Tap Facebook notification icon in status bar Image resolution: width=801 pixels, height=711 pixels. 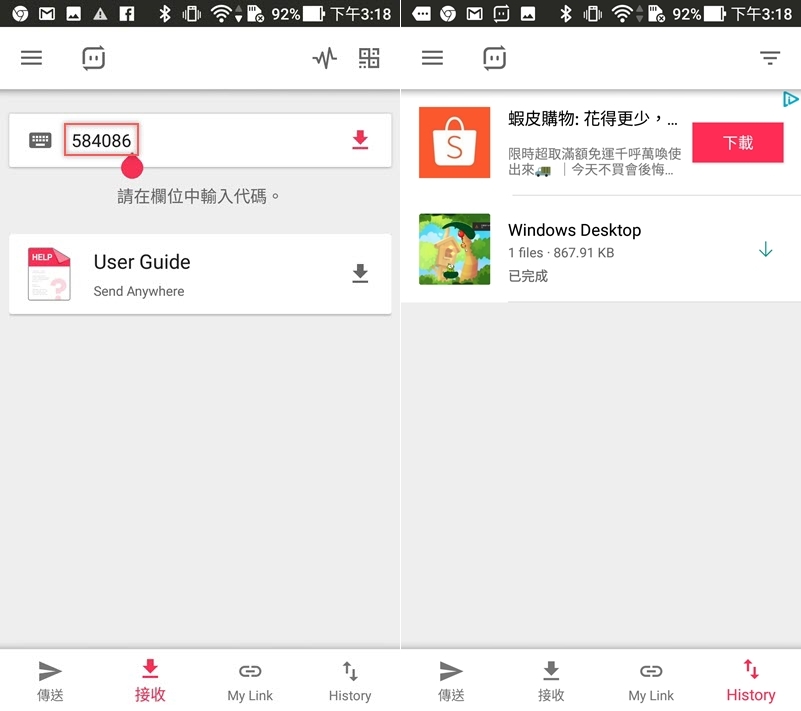pyautogui.click(x=127, y=14)
